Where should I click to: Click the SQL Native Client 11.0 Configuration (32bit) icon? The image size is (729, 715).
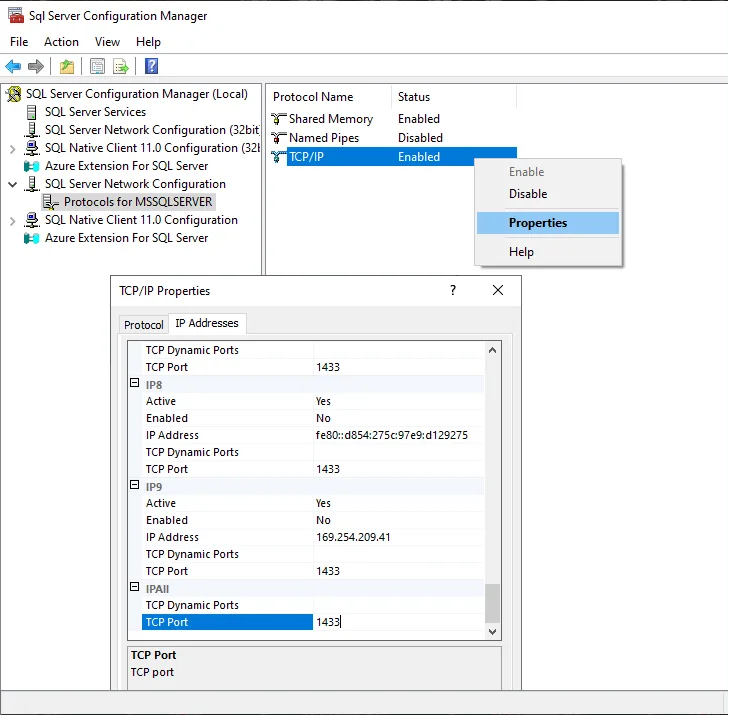[x=32, y=148]
